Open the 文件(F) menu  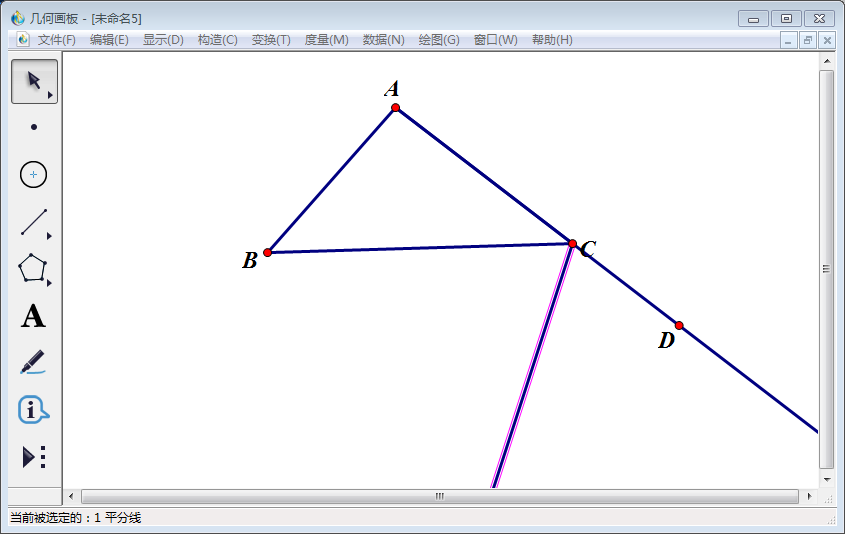coord(57,40)
